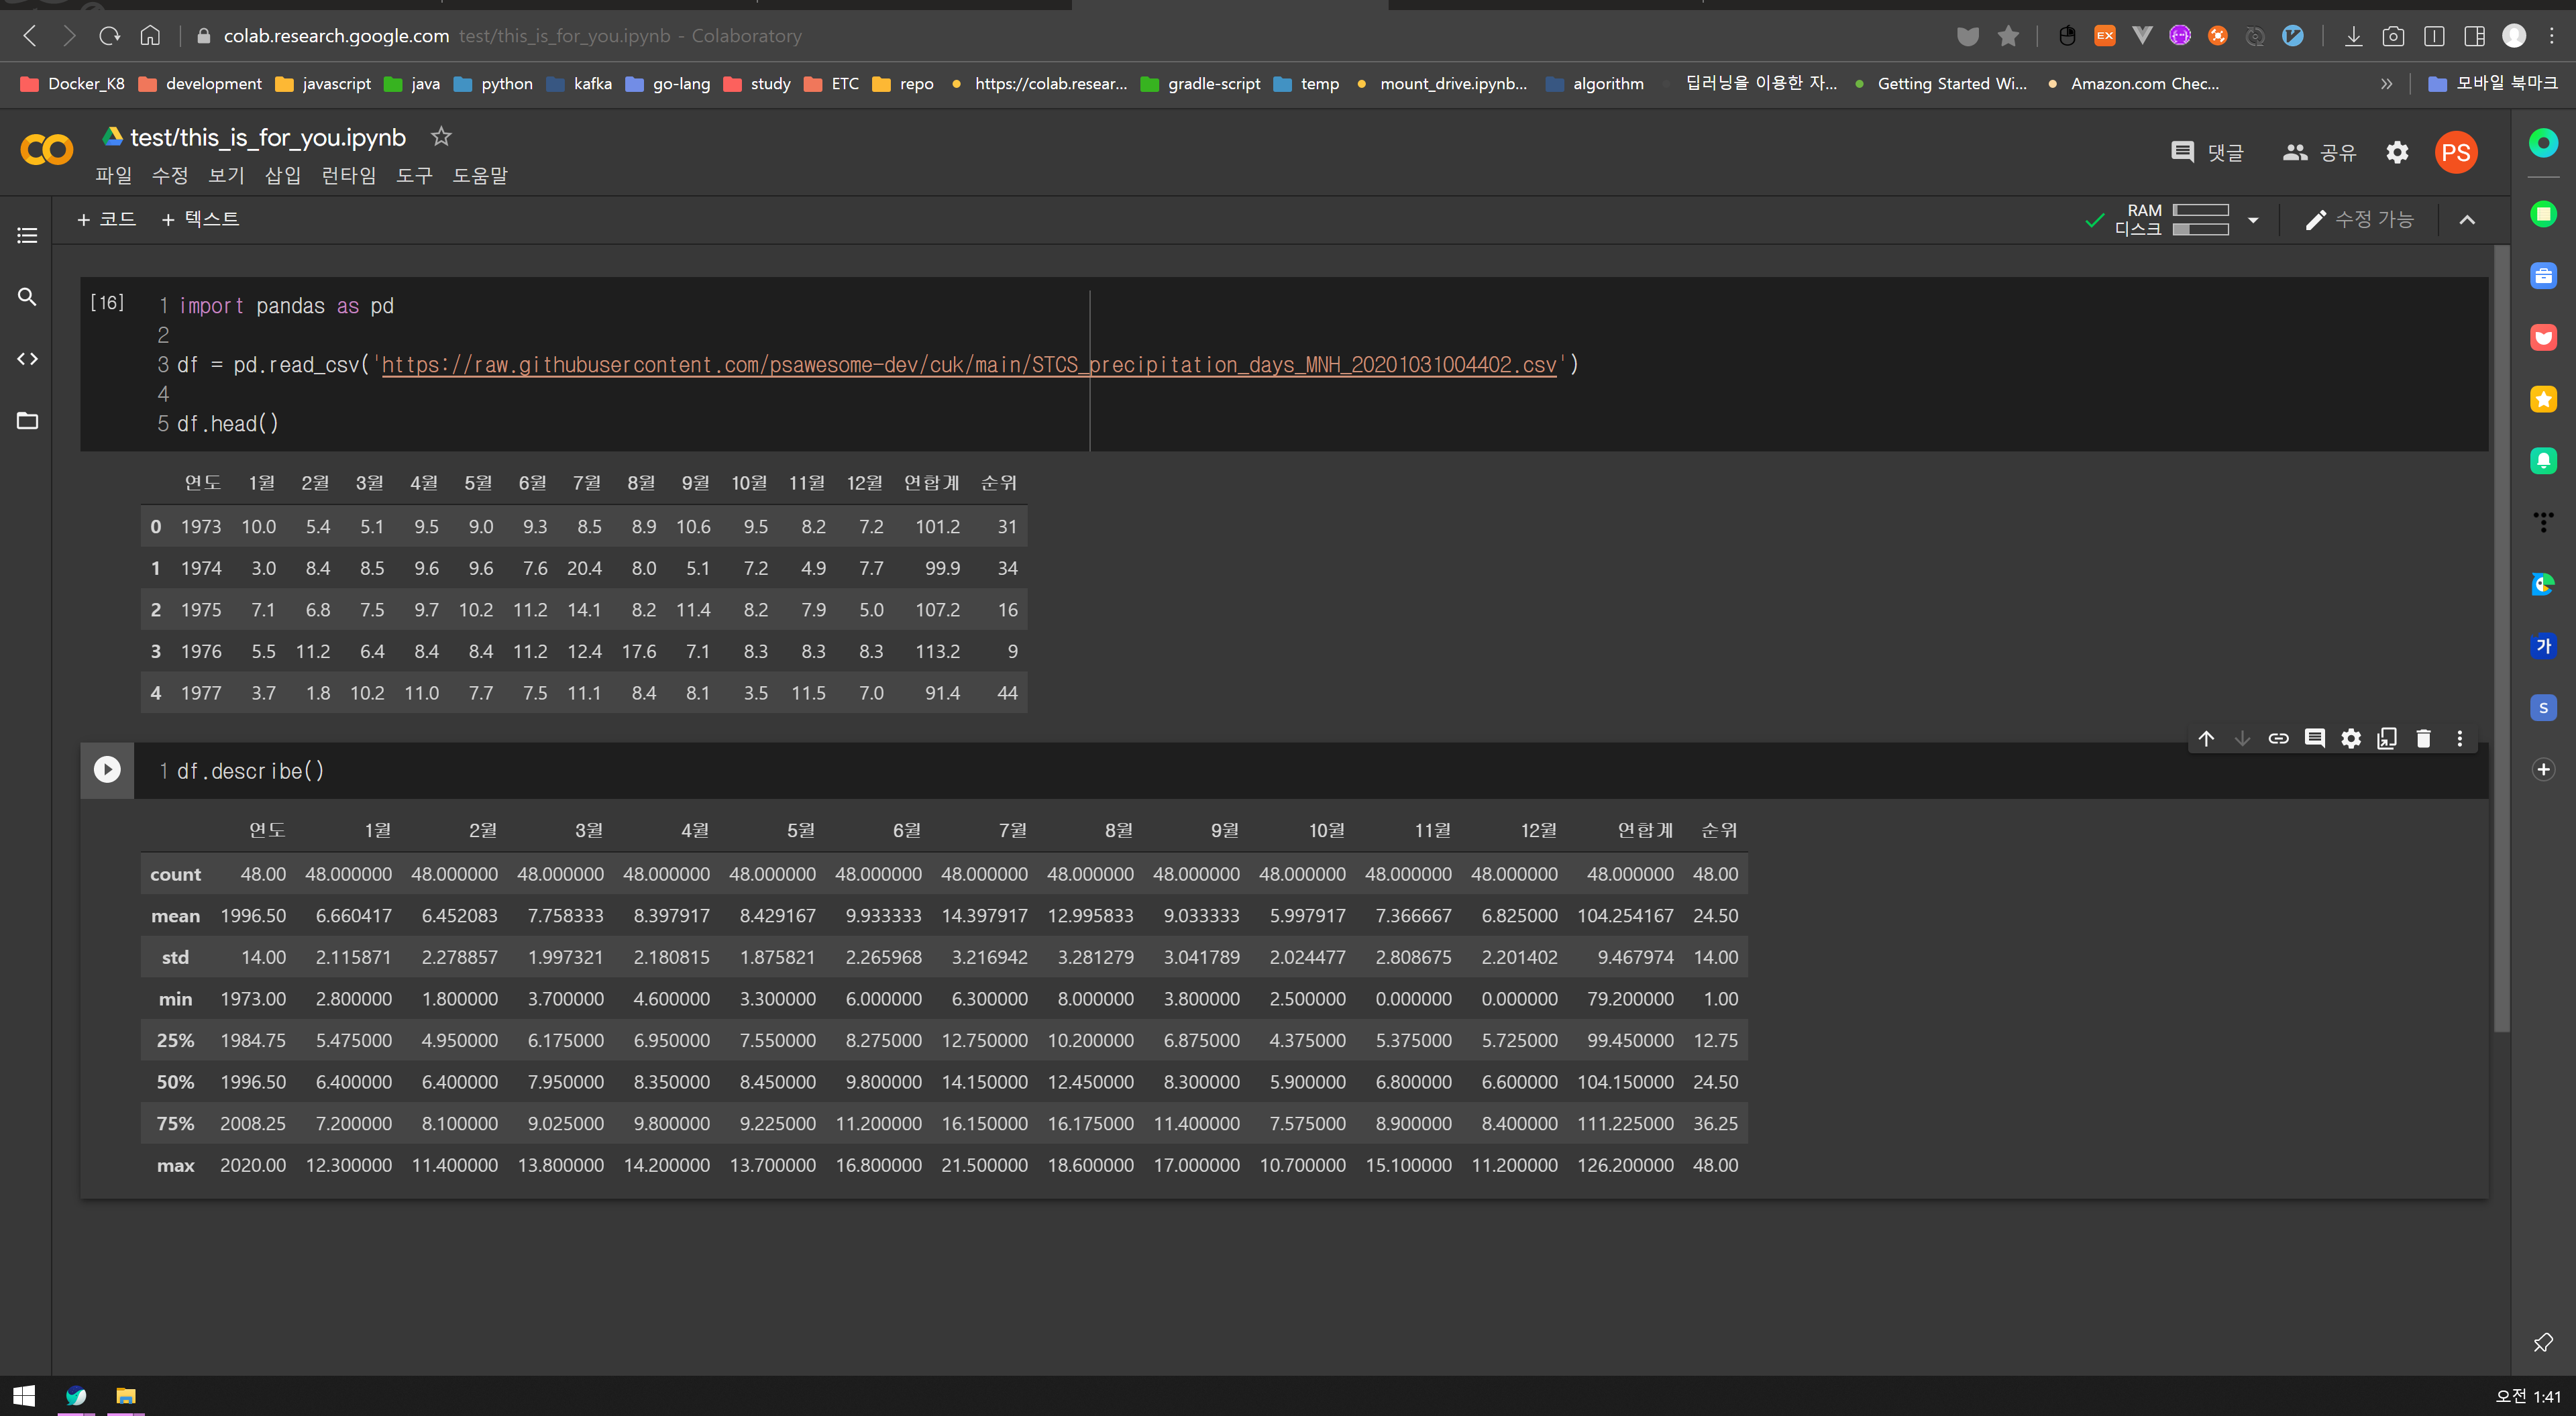Viewport: 2576px width, 1416px height.
Task: Open the table of contents sidebar icon
Action: (27, 235)
